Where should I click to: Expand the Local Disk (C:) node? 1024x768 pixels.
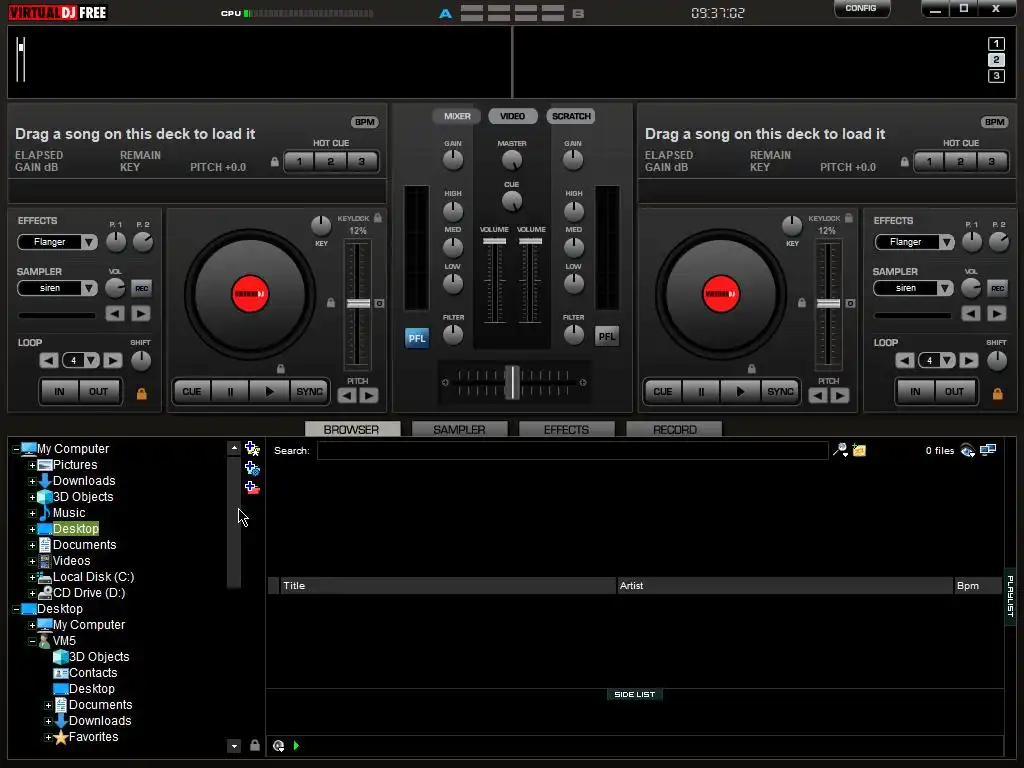(32, 577)
